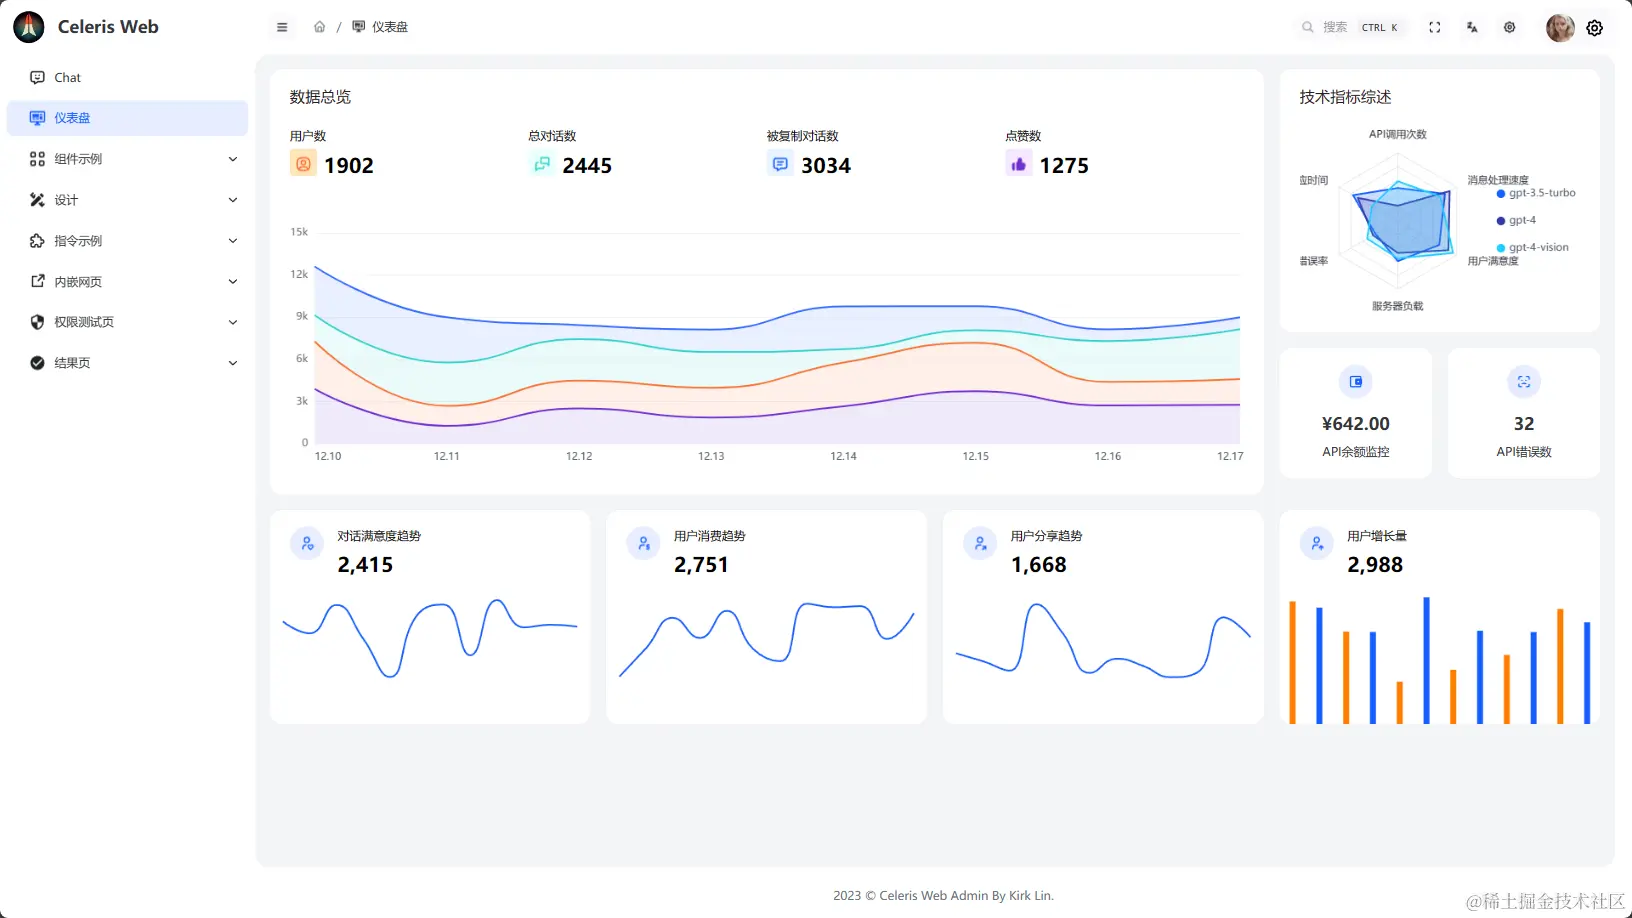The height and width of the screenshot is (918, 1632).
Task: Toggle gpt-4-vision legend in radar chart
Action: tap(1533, 247)
